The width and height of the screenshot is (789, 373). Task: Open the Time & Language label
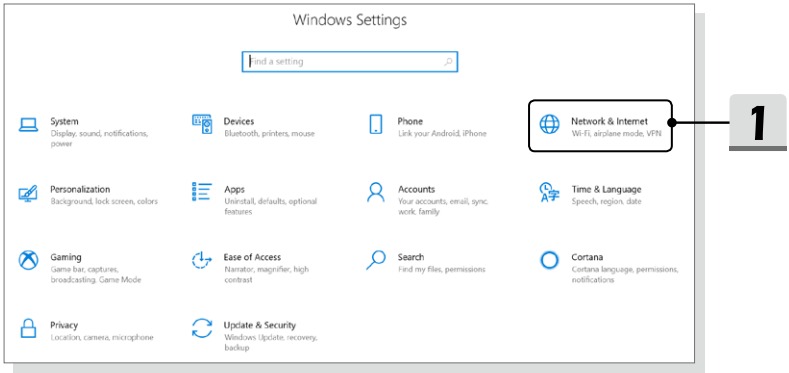tap(606, 189)
